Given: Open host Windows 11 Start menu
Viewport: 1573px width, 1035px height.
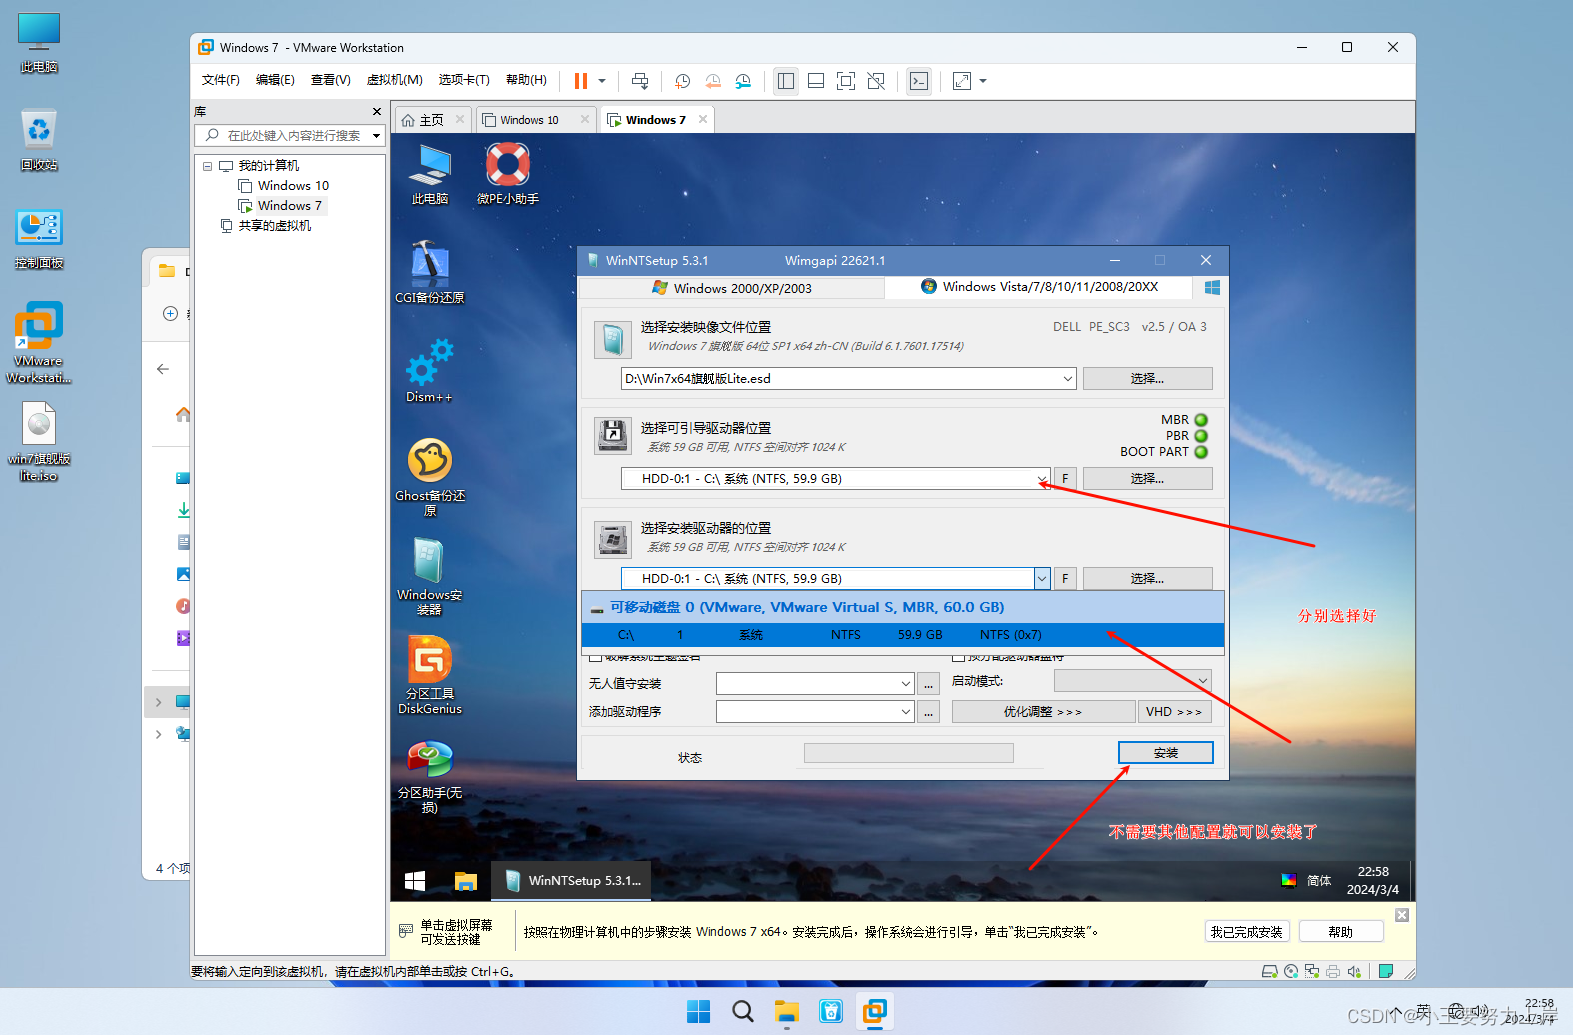Looking at the screenshot, I should (699, 1011).
